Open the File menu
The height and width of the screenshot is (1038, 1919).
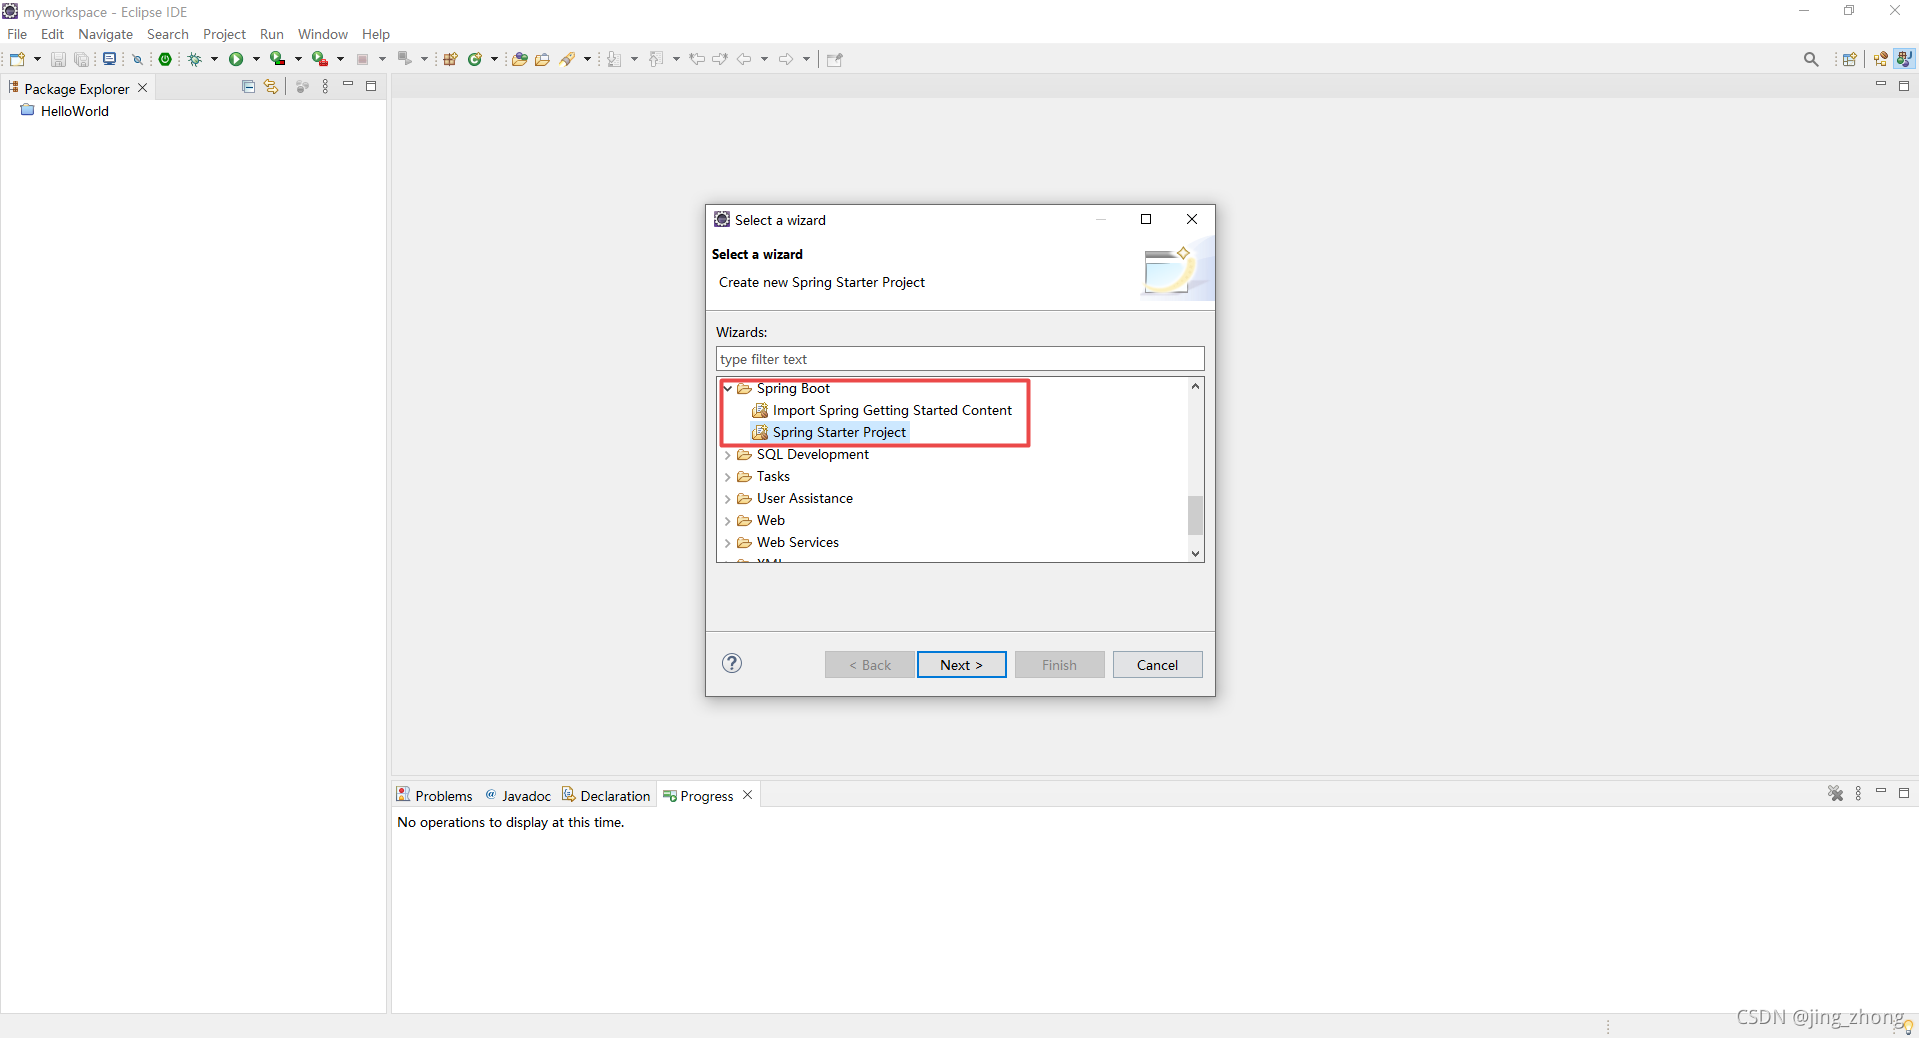[x=17, y=34]
